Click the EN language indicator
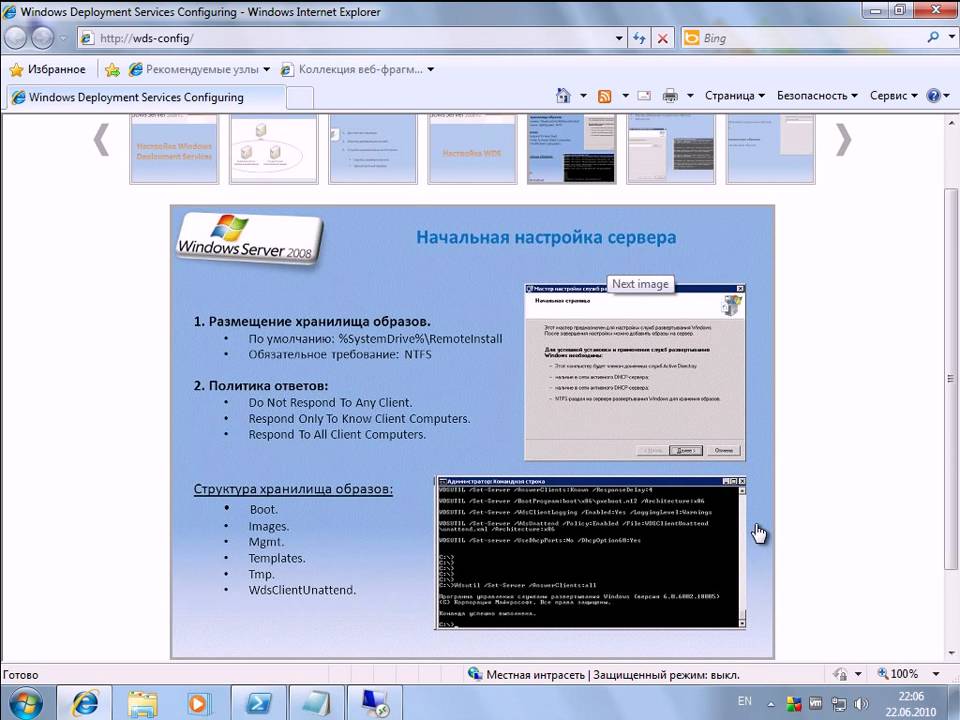This screenshot has width=960, height=720. pos(744,702)
